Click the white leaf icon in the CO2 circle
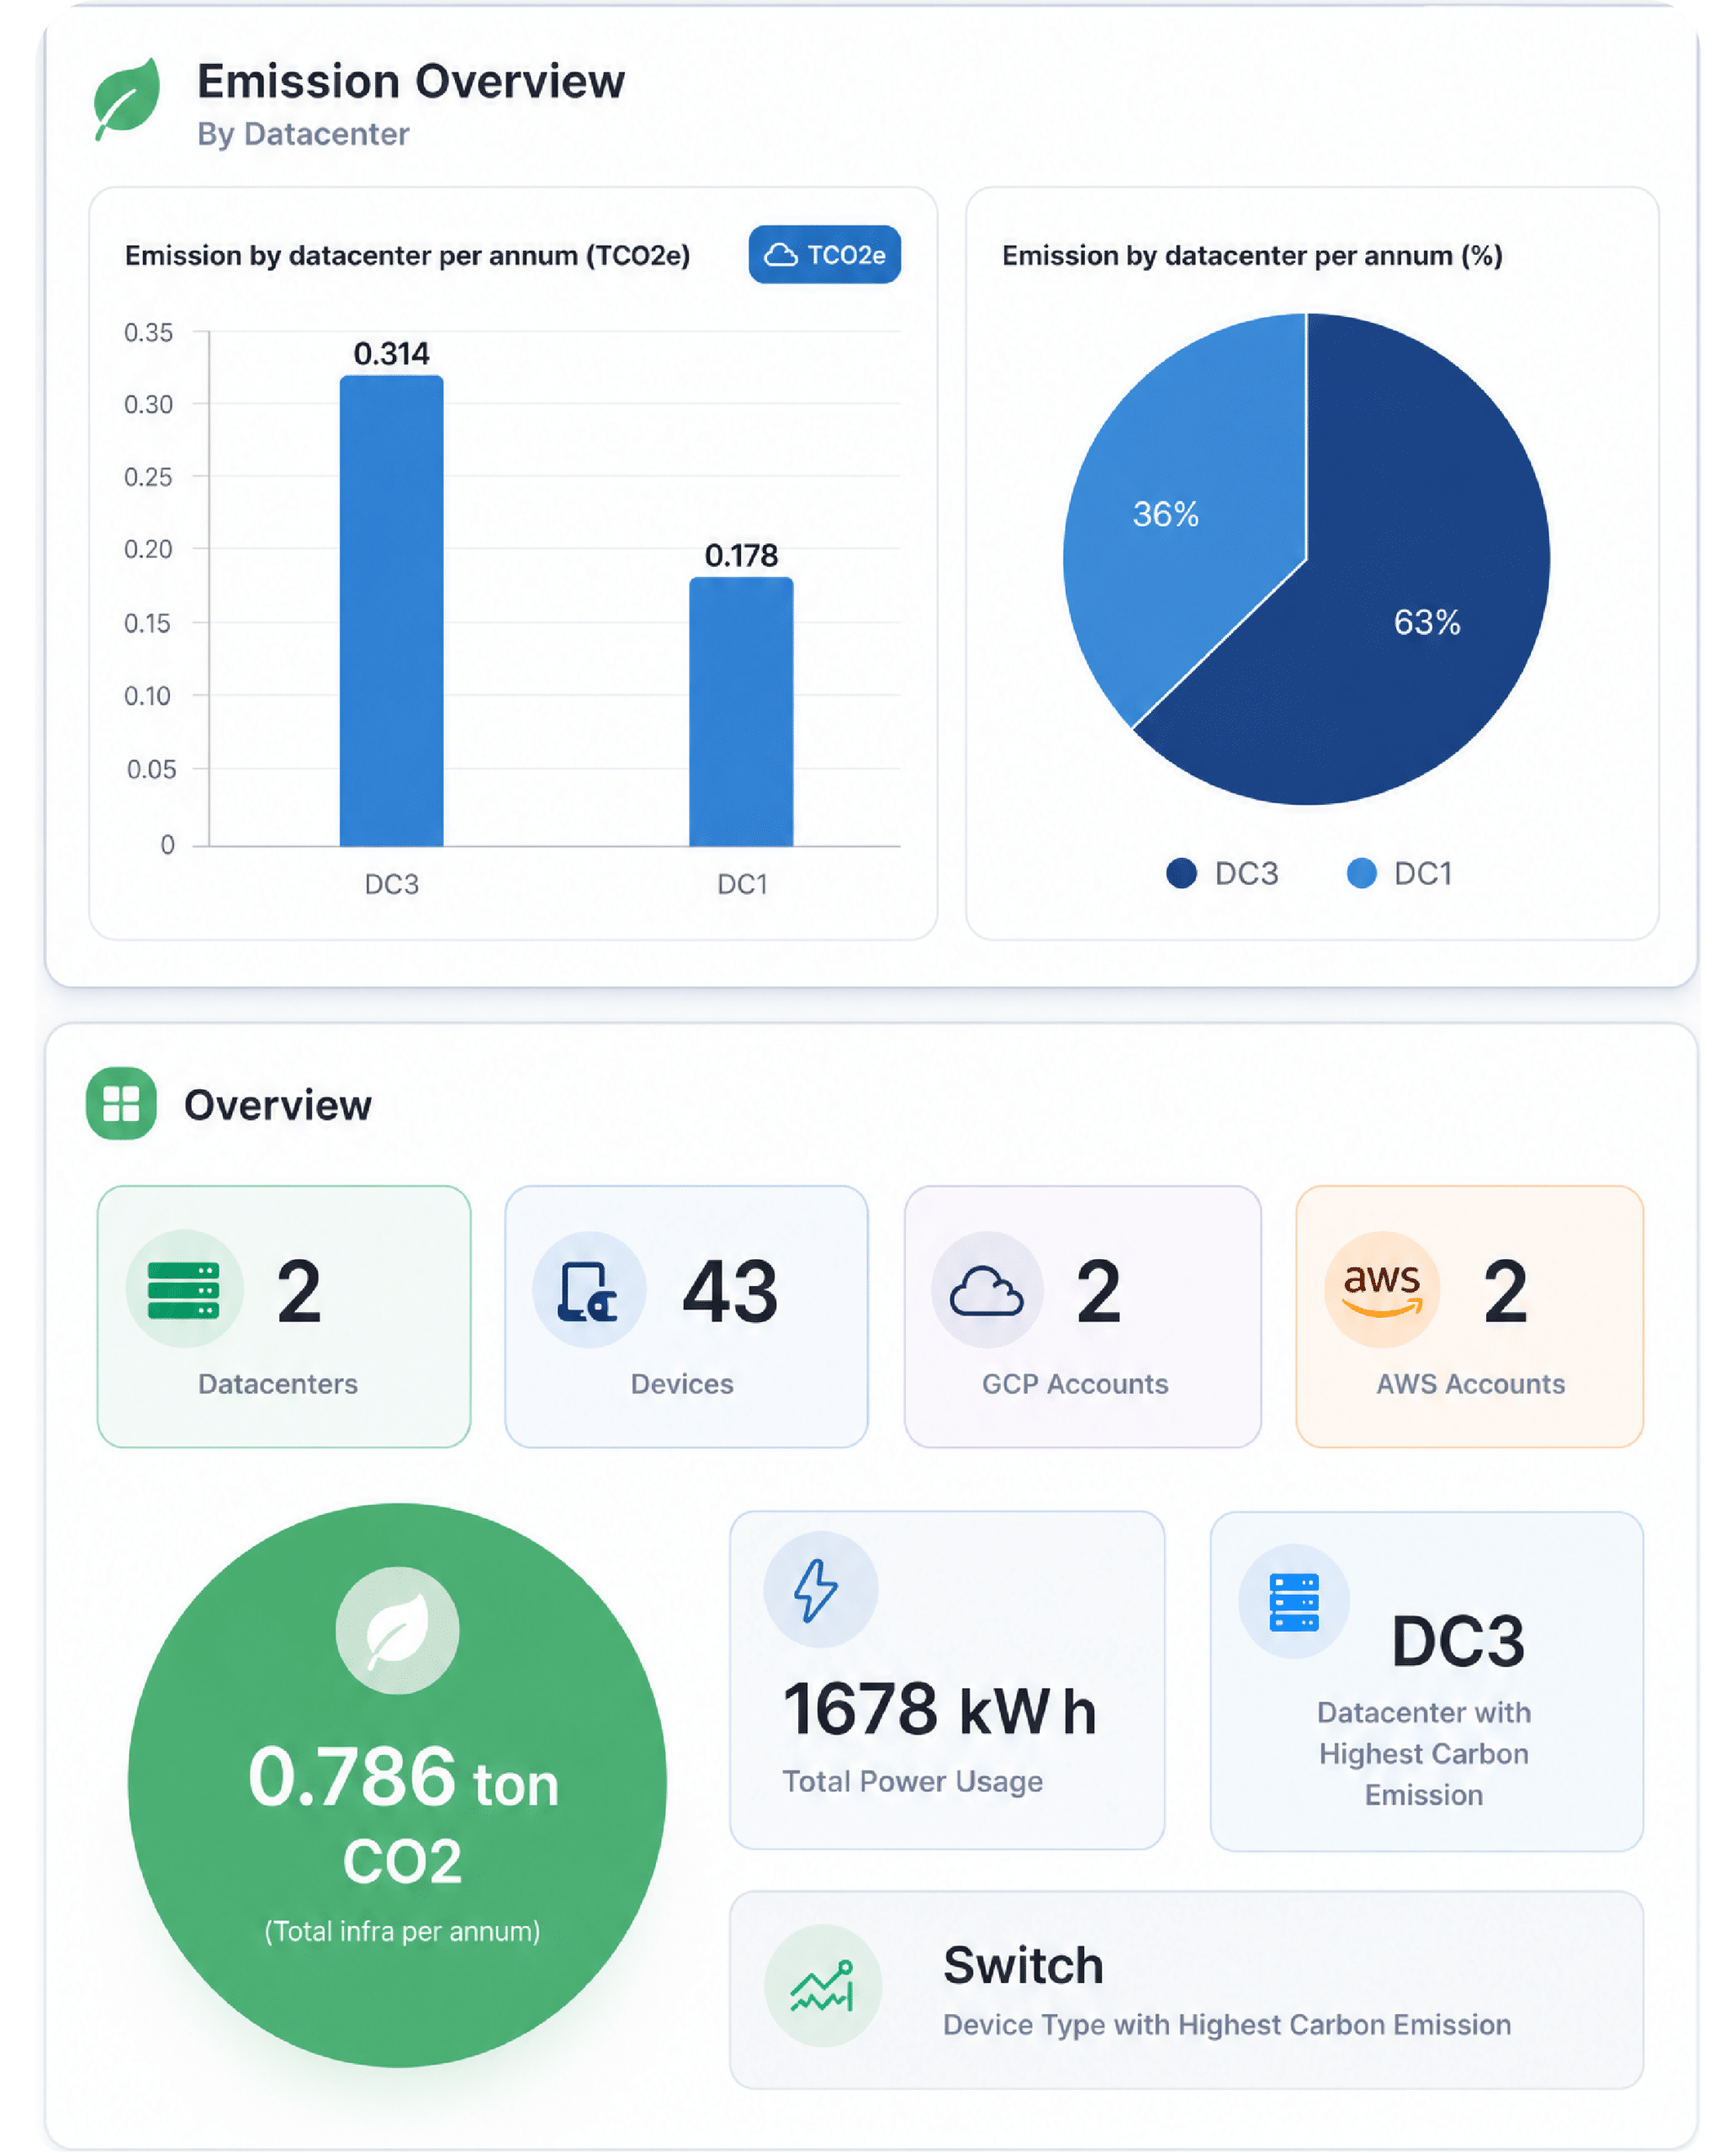The width and height of the screenshot is (1736, 2153). [x=397, y=1630]
